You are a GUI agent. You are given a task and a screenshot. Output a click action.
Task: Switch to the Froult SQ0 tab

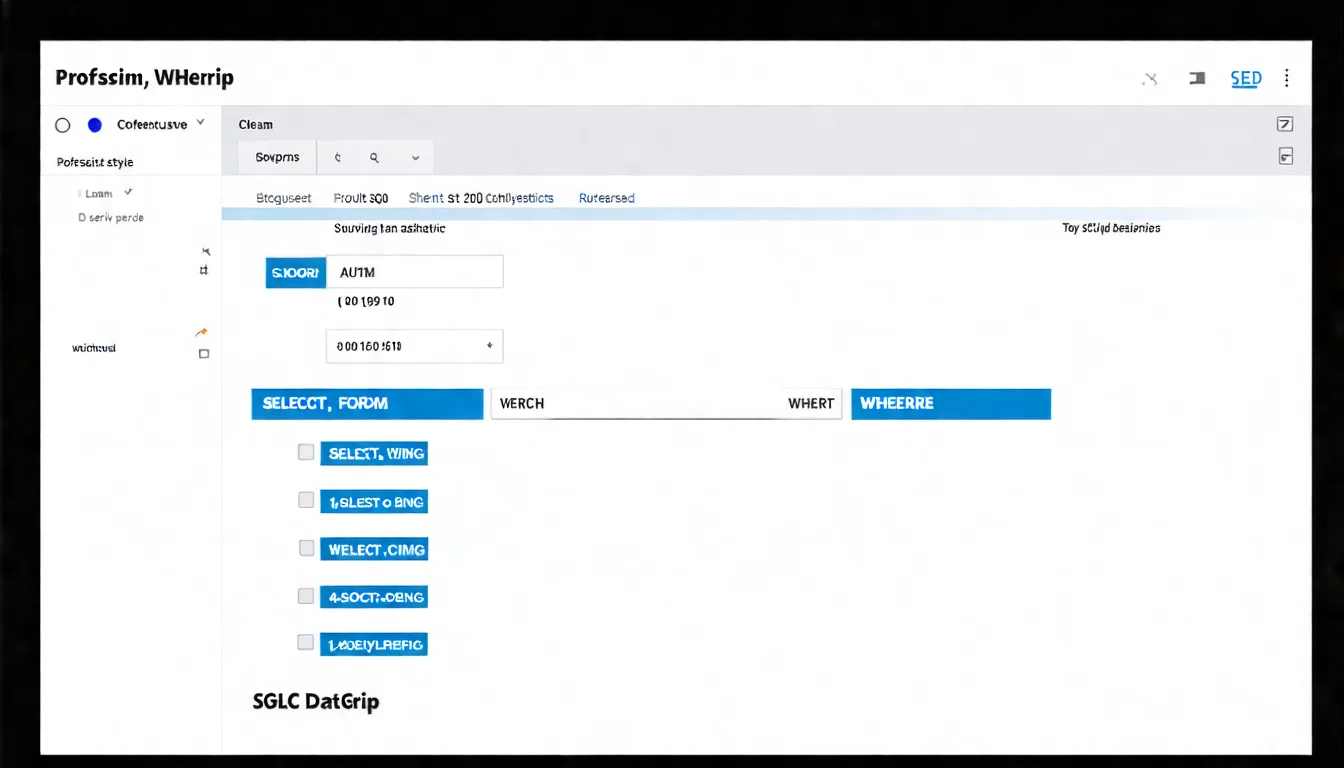coord(360,198)
